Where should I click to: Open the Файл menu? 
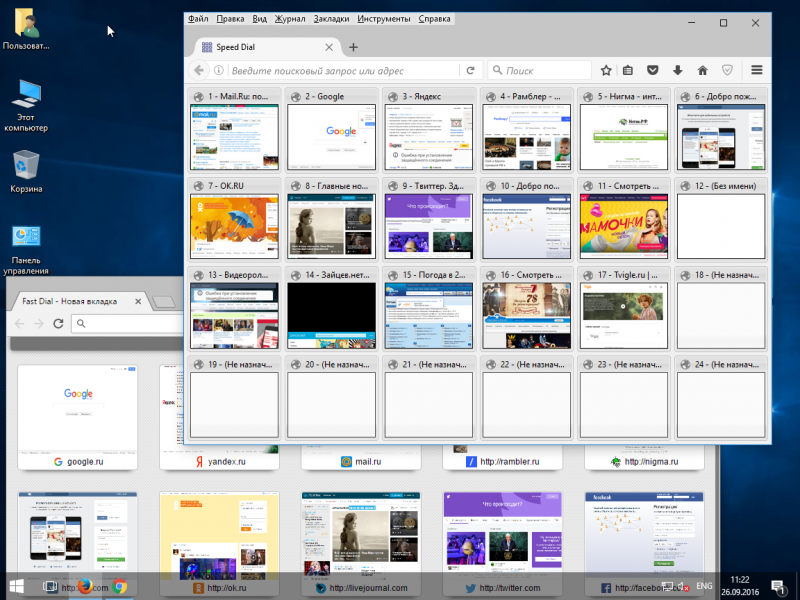[198, 19]
